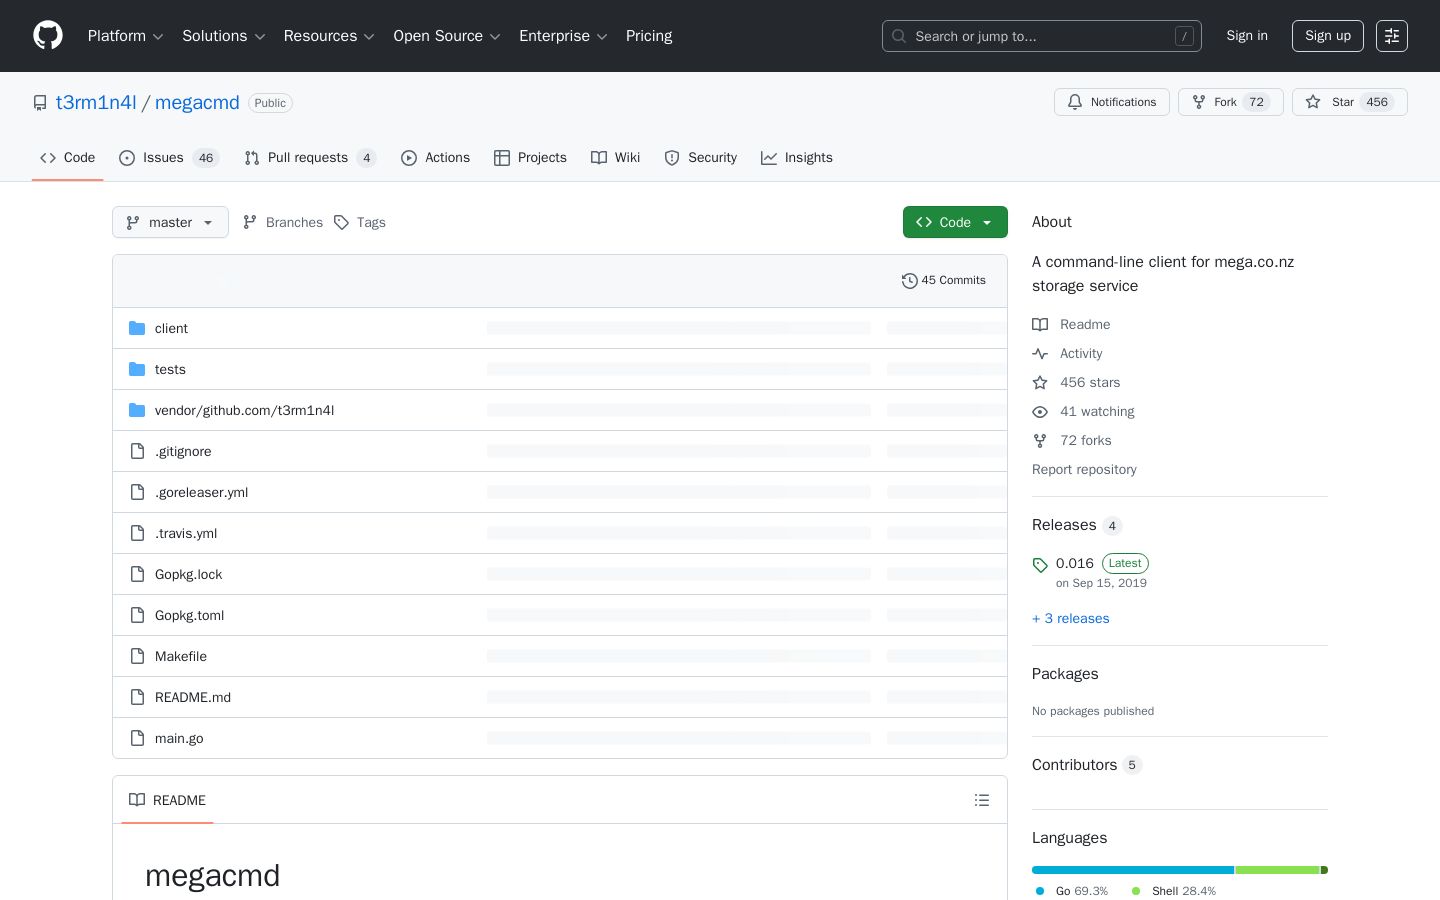Viewport: 1440px width, 900px height.
Task: Open the Actions tab
Action: pyautogui.click(x=435, y=158)
